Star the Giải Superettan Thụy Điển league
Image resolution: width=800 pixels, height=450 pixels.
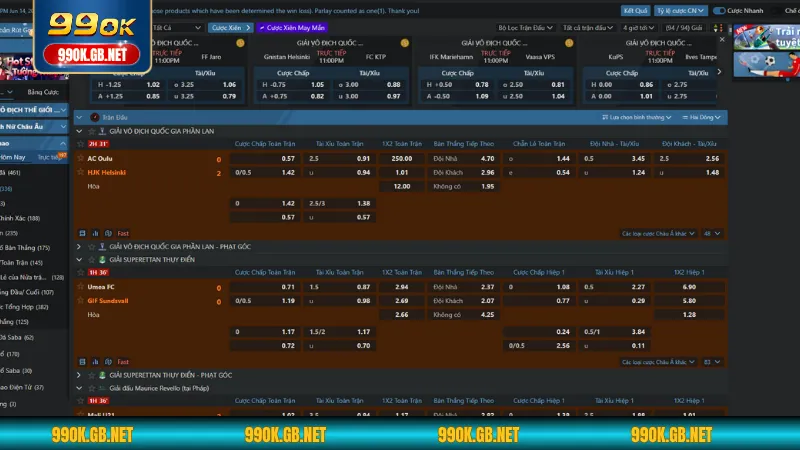point(92,259)
